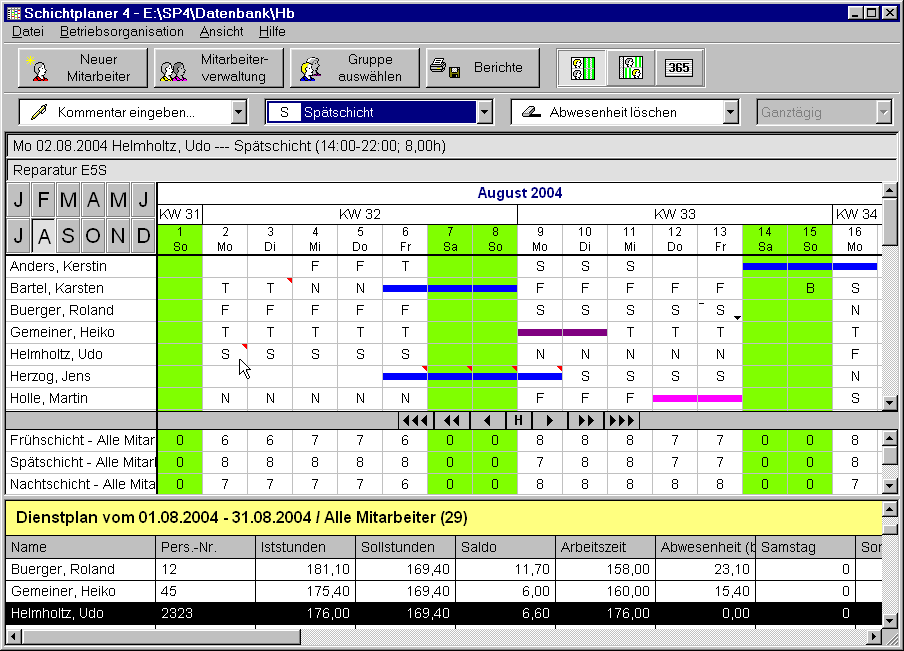Open Berichte reports
The image size is (904, 651).
tap(483, 68)
